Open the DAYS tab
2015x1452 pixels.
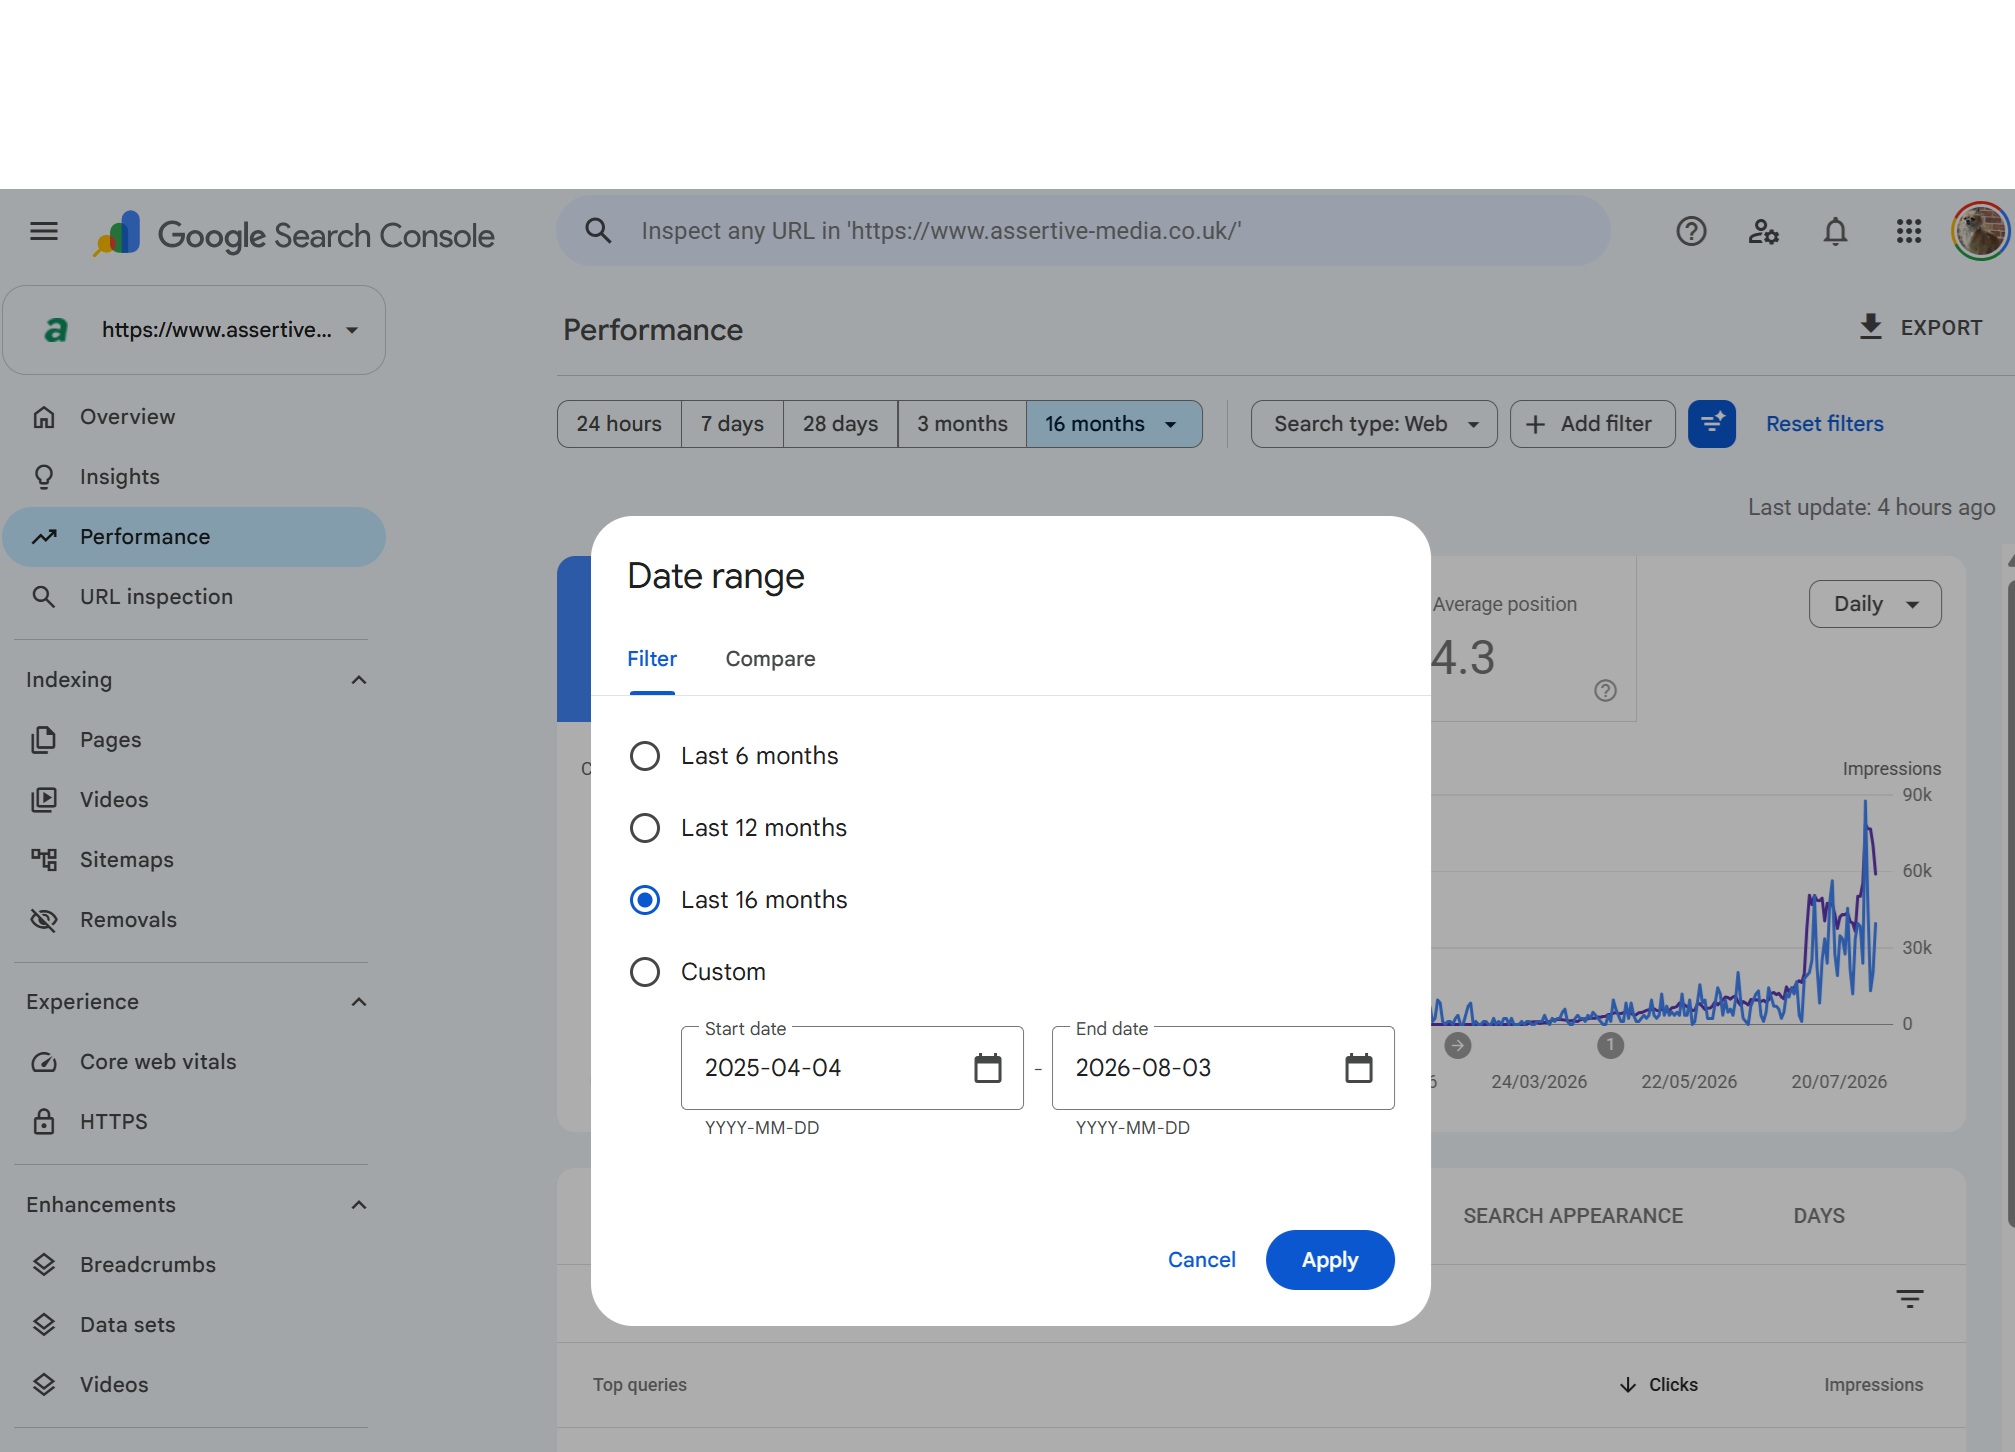point(1819,1216)
